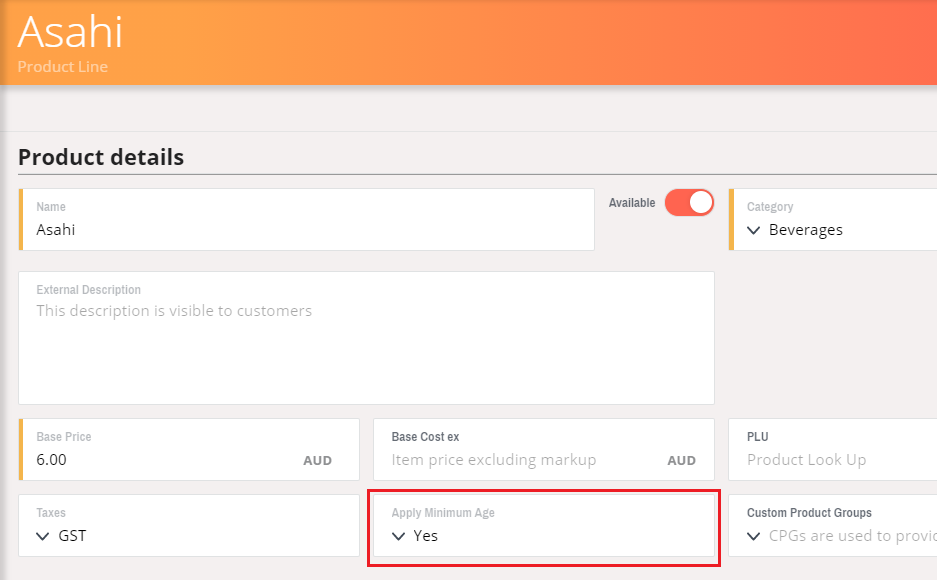Click the chevron beside CPGs placeholder text
This screenshot has width=937, height=580.
point(754,536)
